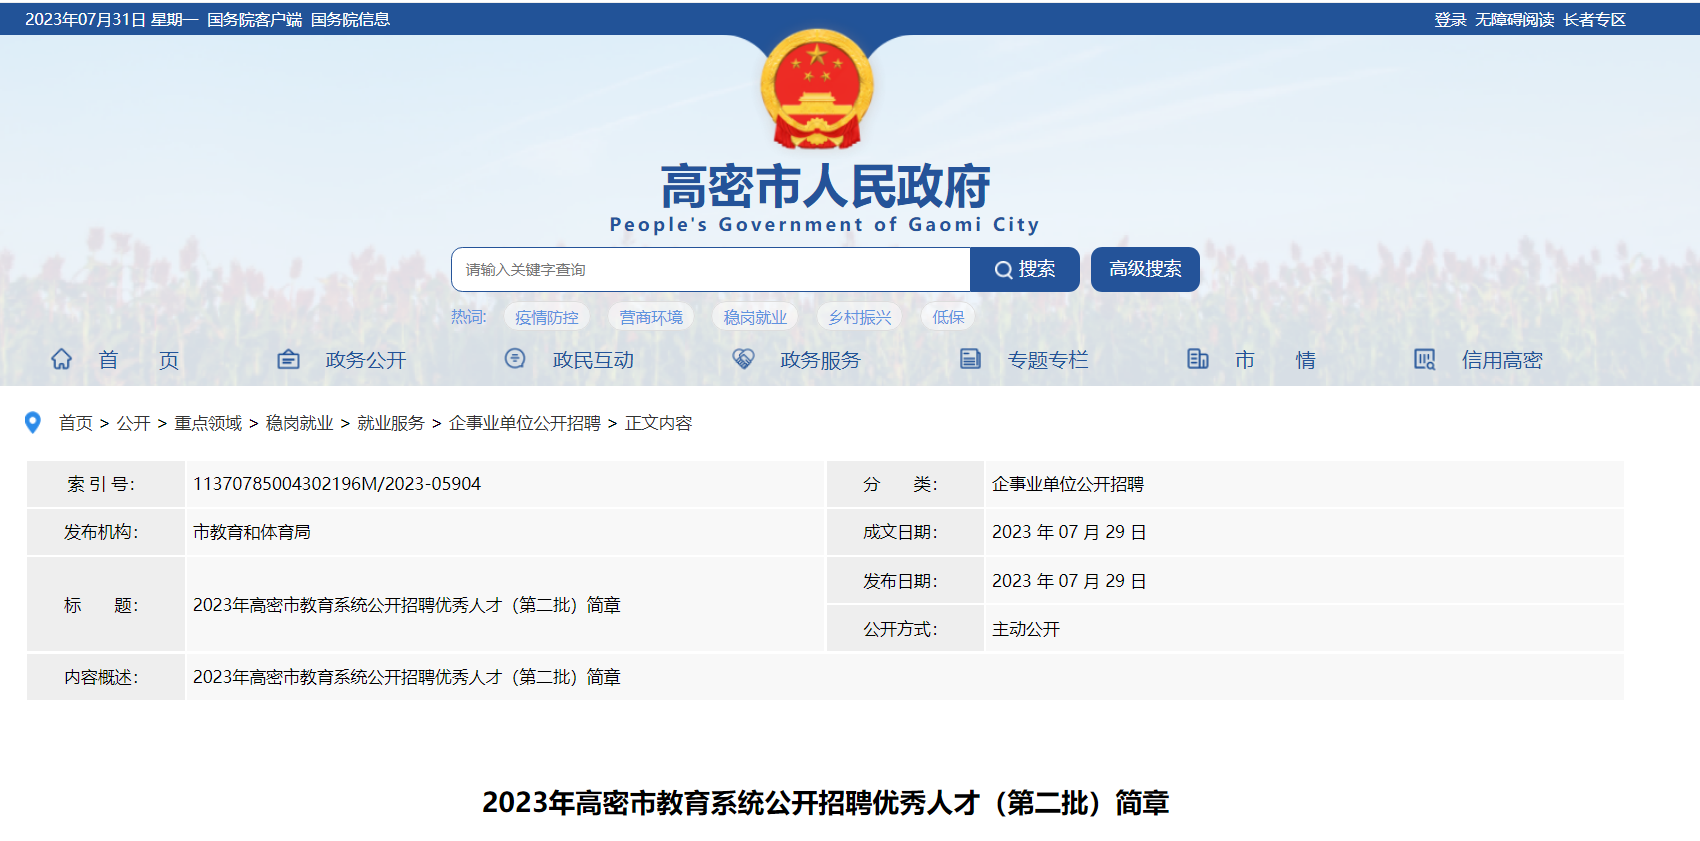Open the 政务公开 navigation menu

(x=366, y=360)
